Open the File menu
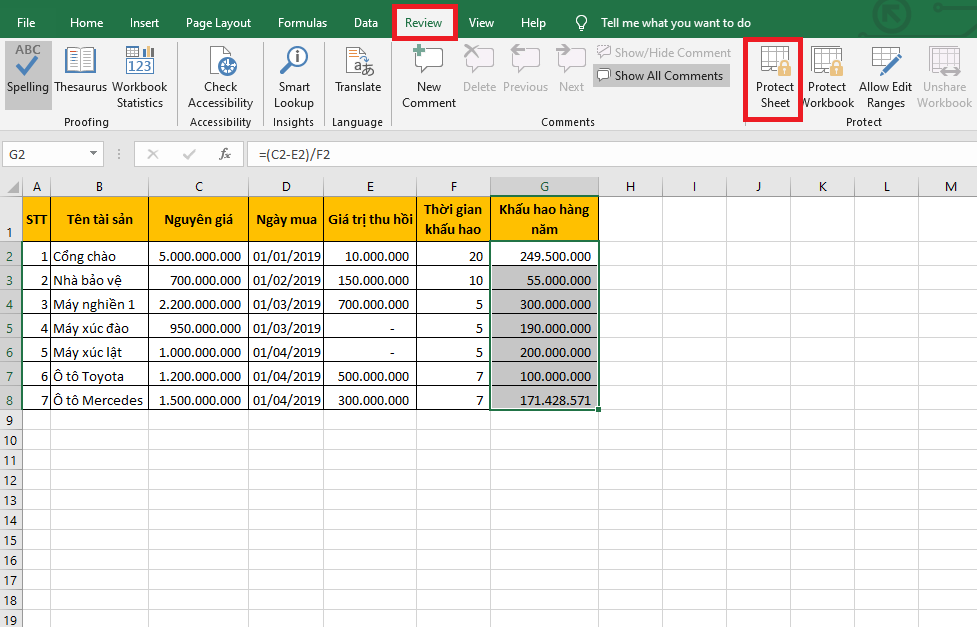The width and height of the screenshot is (977, 627). tap(27, 22)
